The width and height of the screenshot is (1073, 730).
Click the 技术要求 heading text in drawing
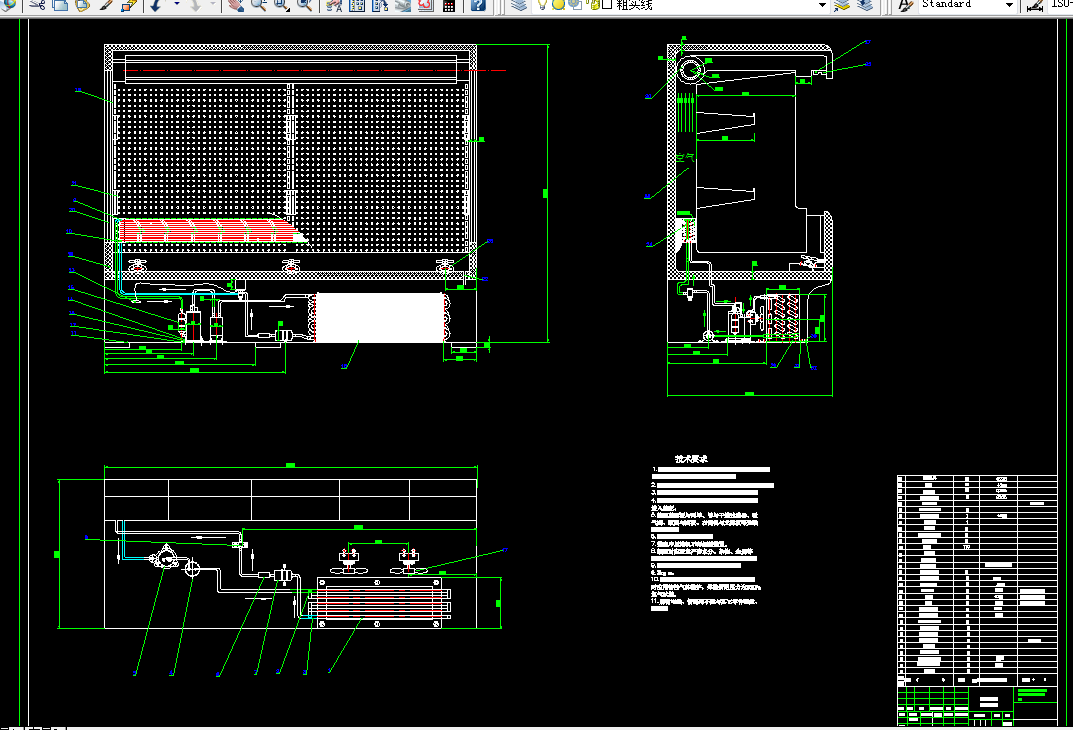coord(690,459)
